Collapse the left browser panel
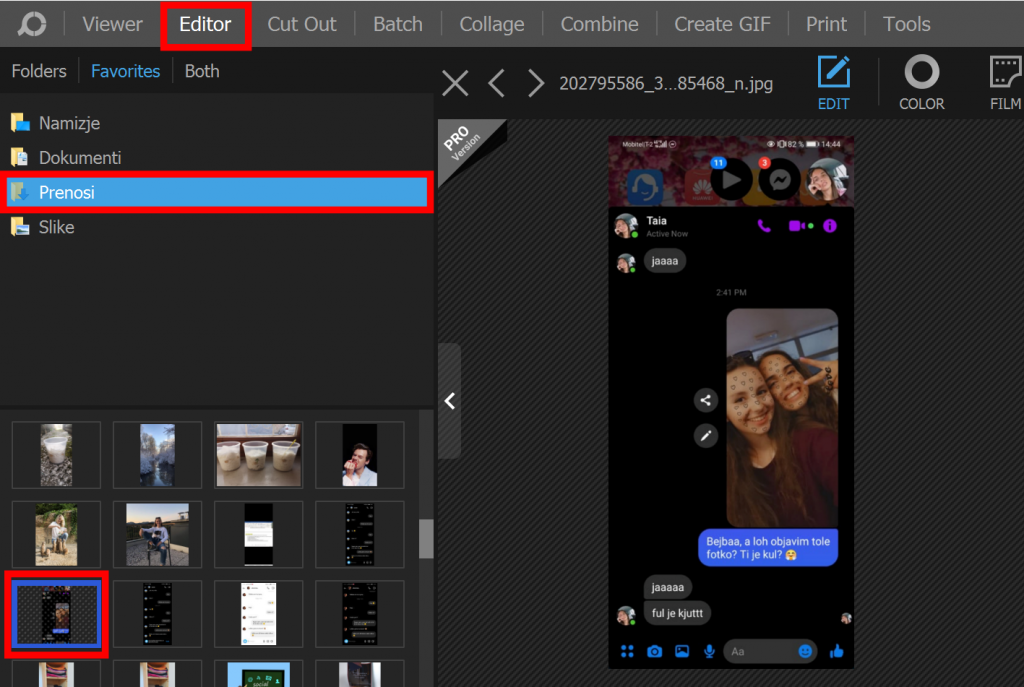 click(x=450, y=401)
